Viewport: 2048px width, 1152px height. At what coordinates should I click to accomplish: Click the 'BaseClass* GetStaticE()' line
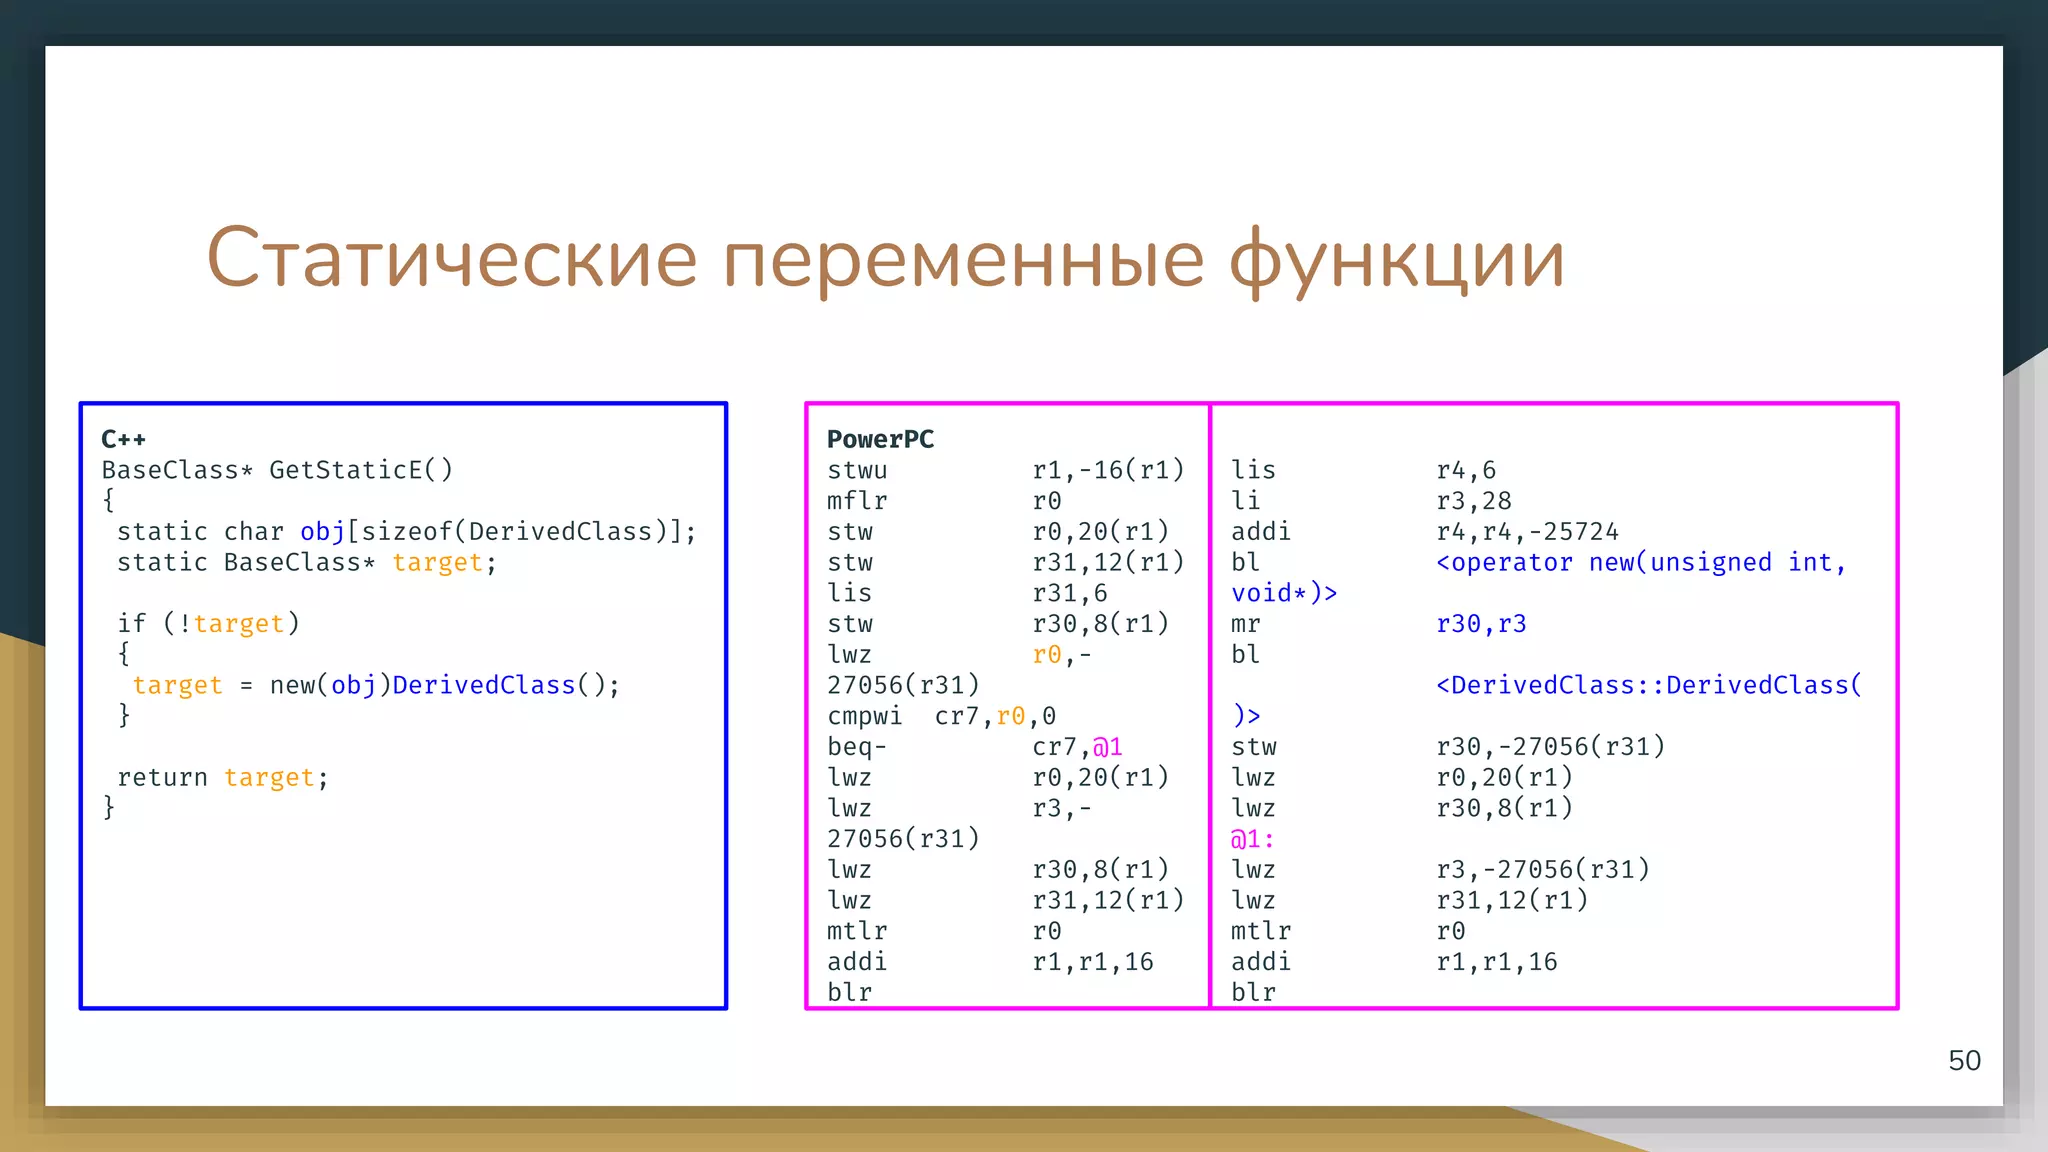click(277, 470)
